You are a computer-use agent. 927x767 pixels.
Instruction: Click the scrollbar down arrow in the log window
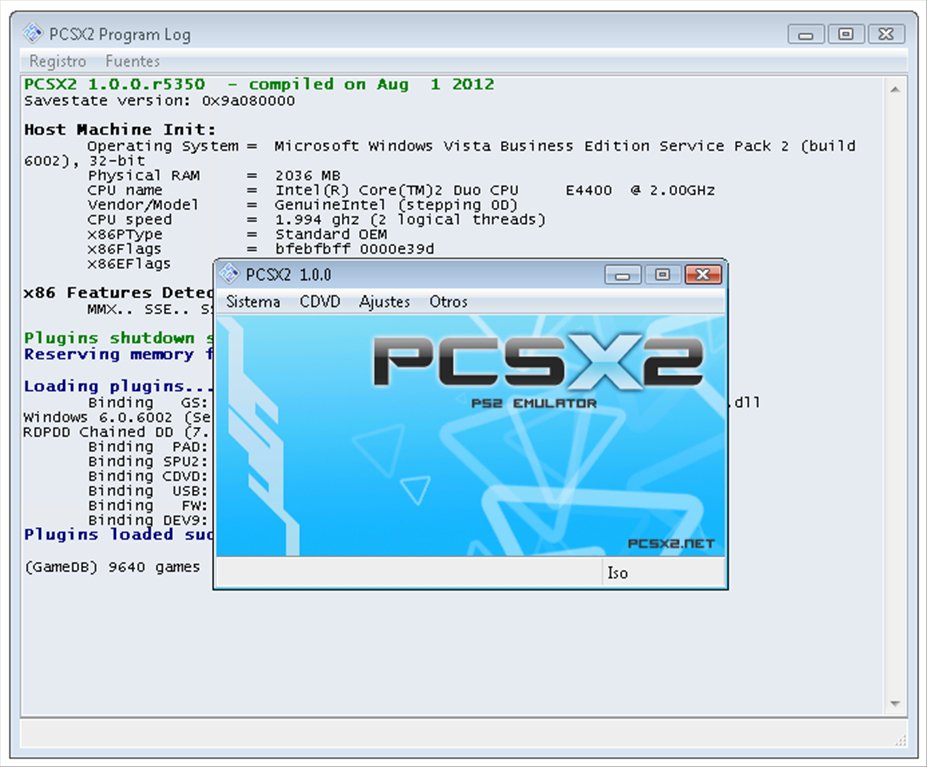[x=896, y=703]
